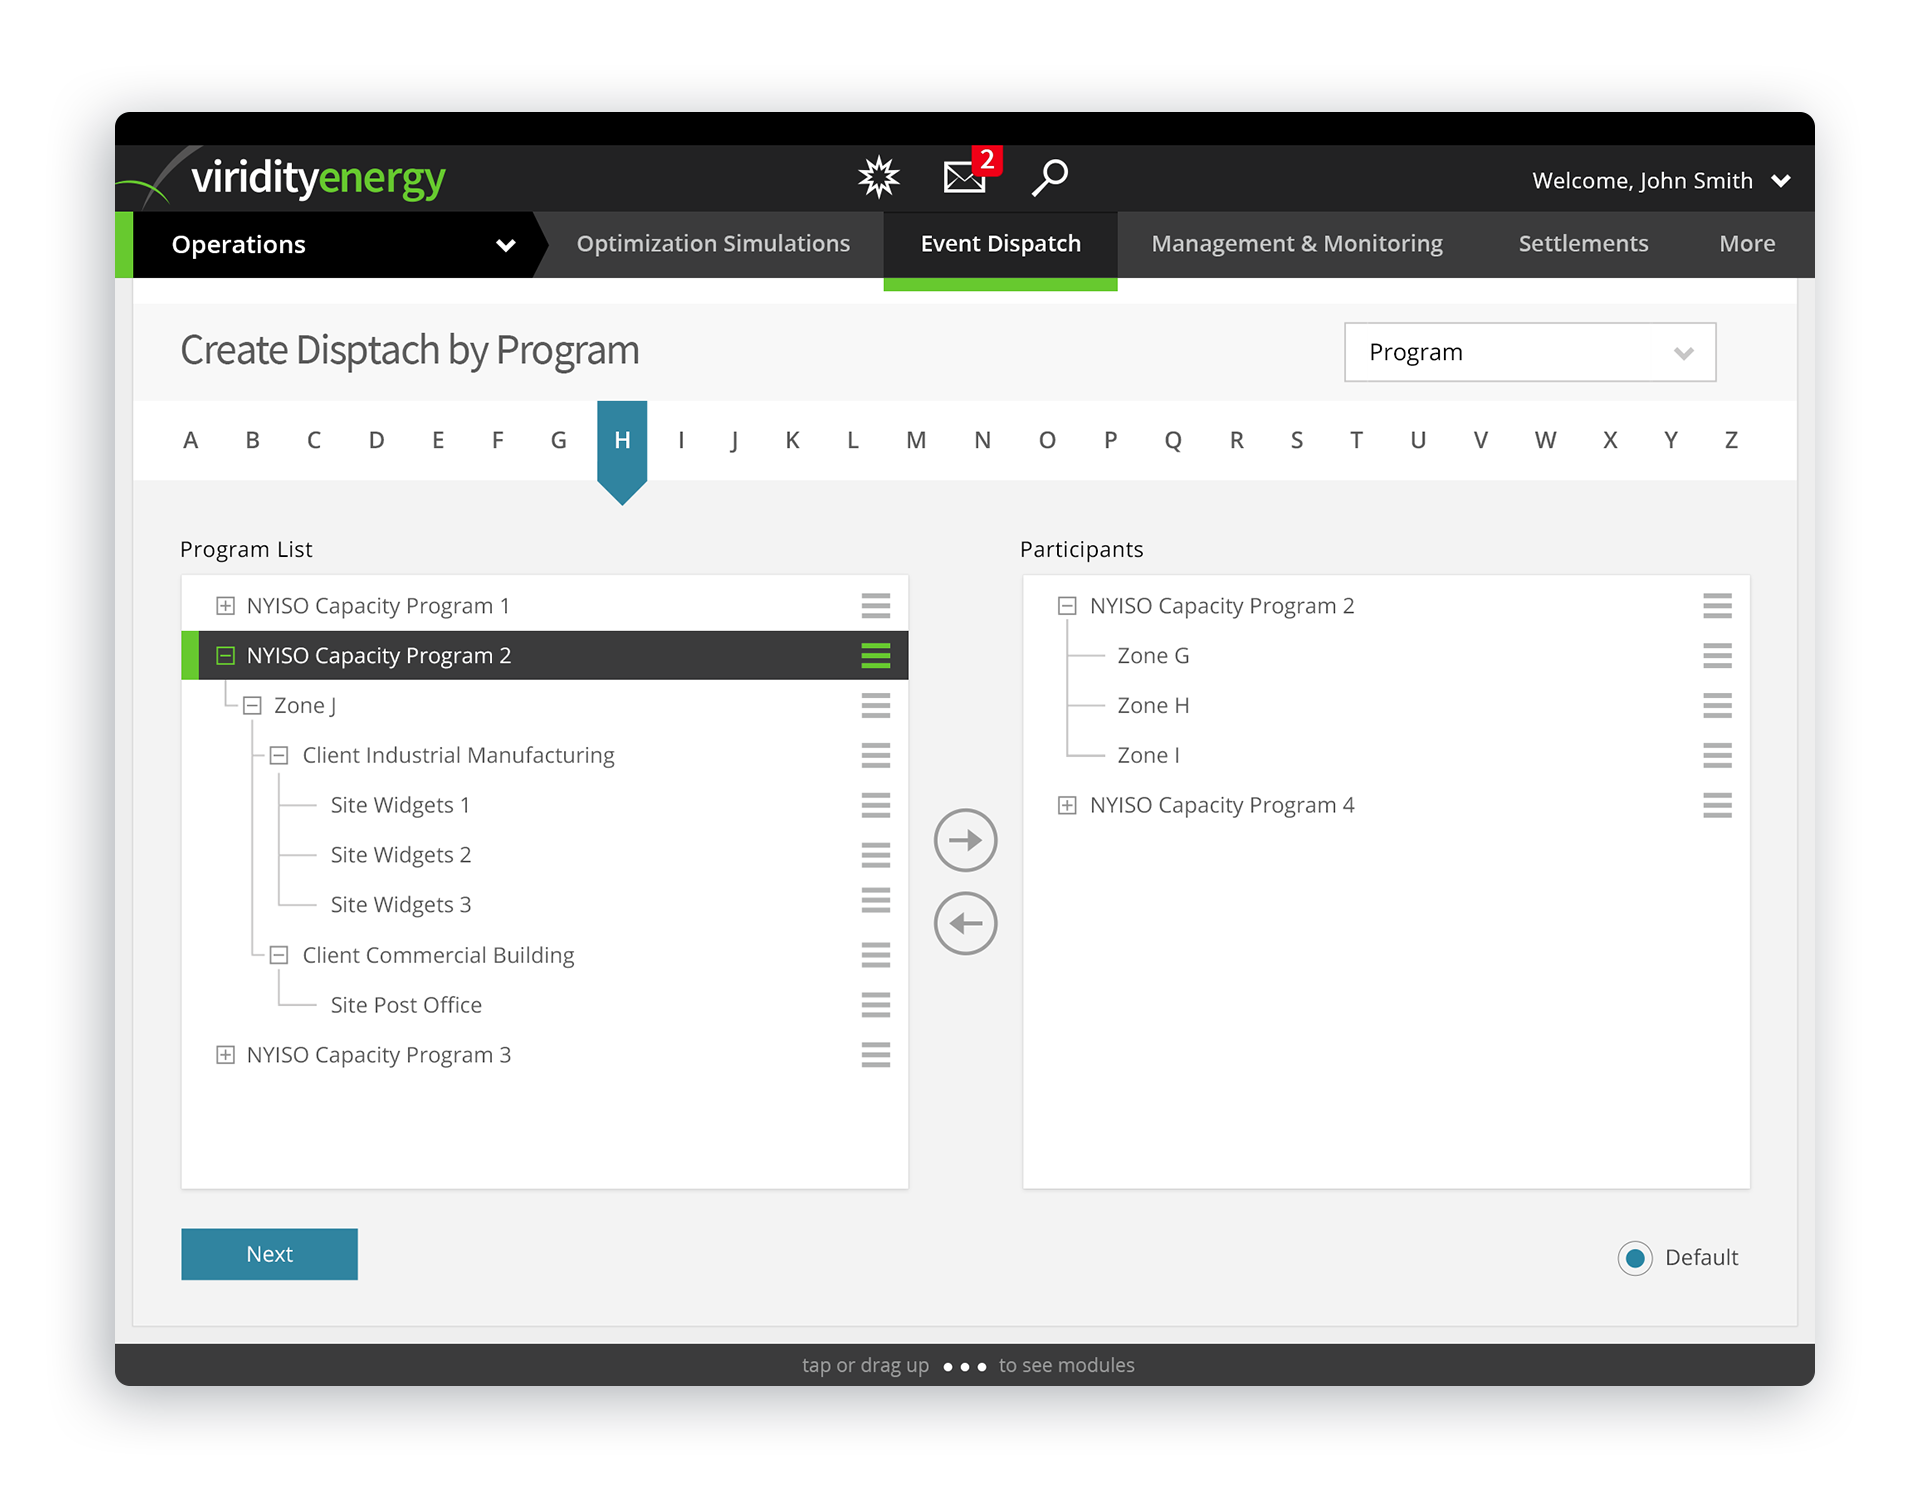Viewport: 1920px width, 1498px height.
Task: Select Zone I in Participants
Action: coord(1386,755)
